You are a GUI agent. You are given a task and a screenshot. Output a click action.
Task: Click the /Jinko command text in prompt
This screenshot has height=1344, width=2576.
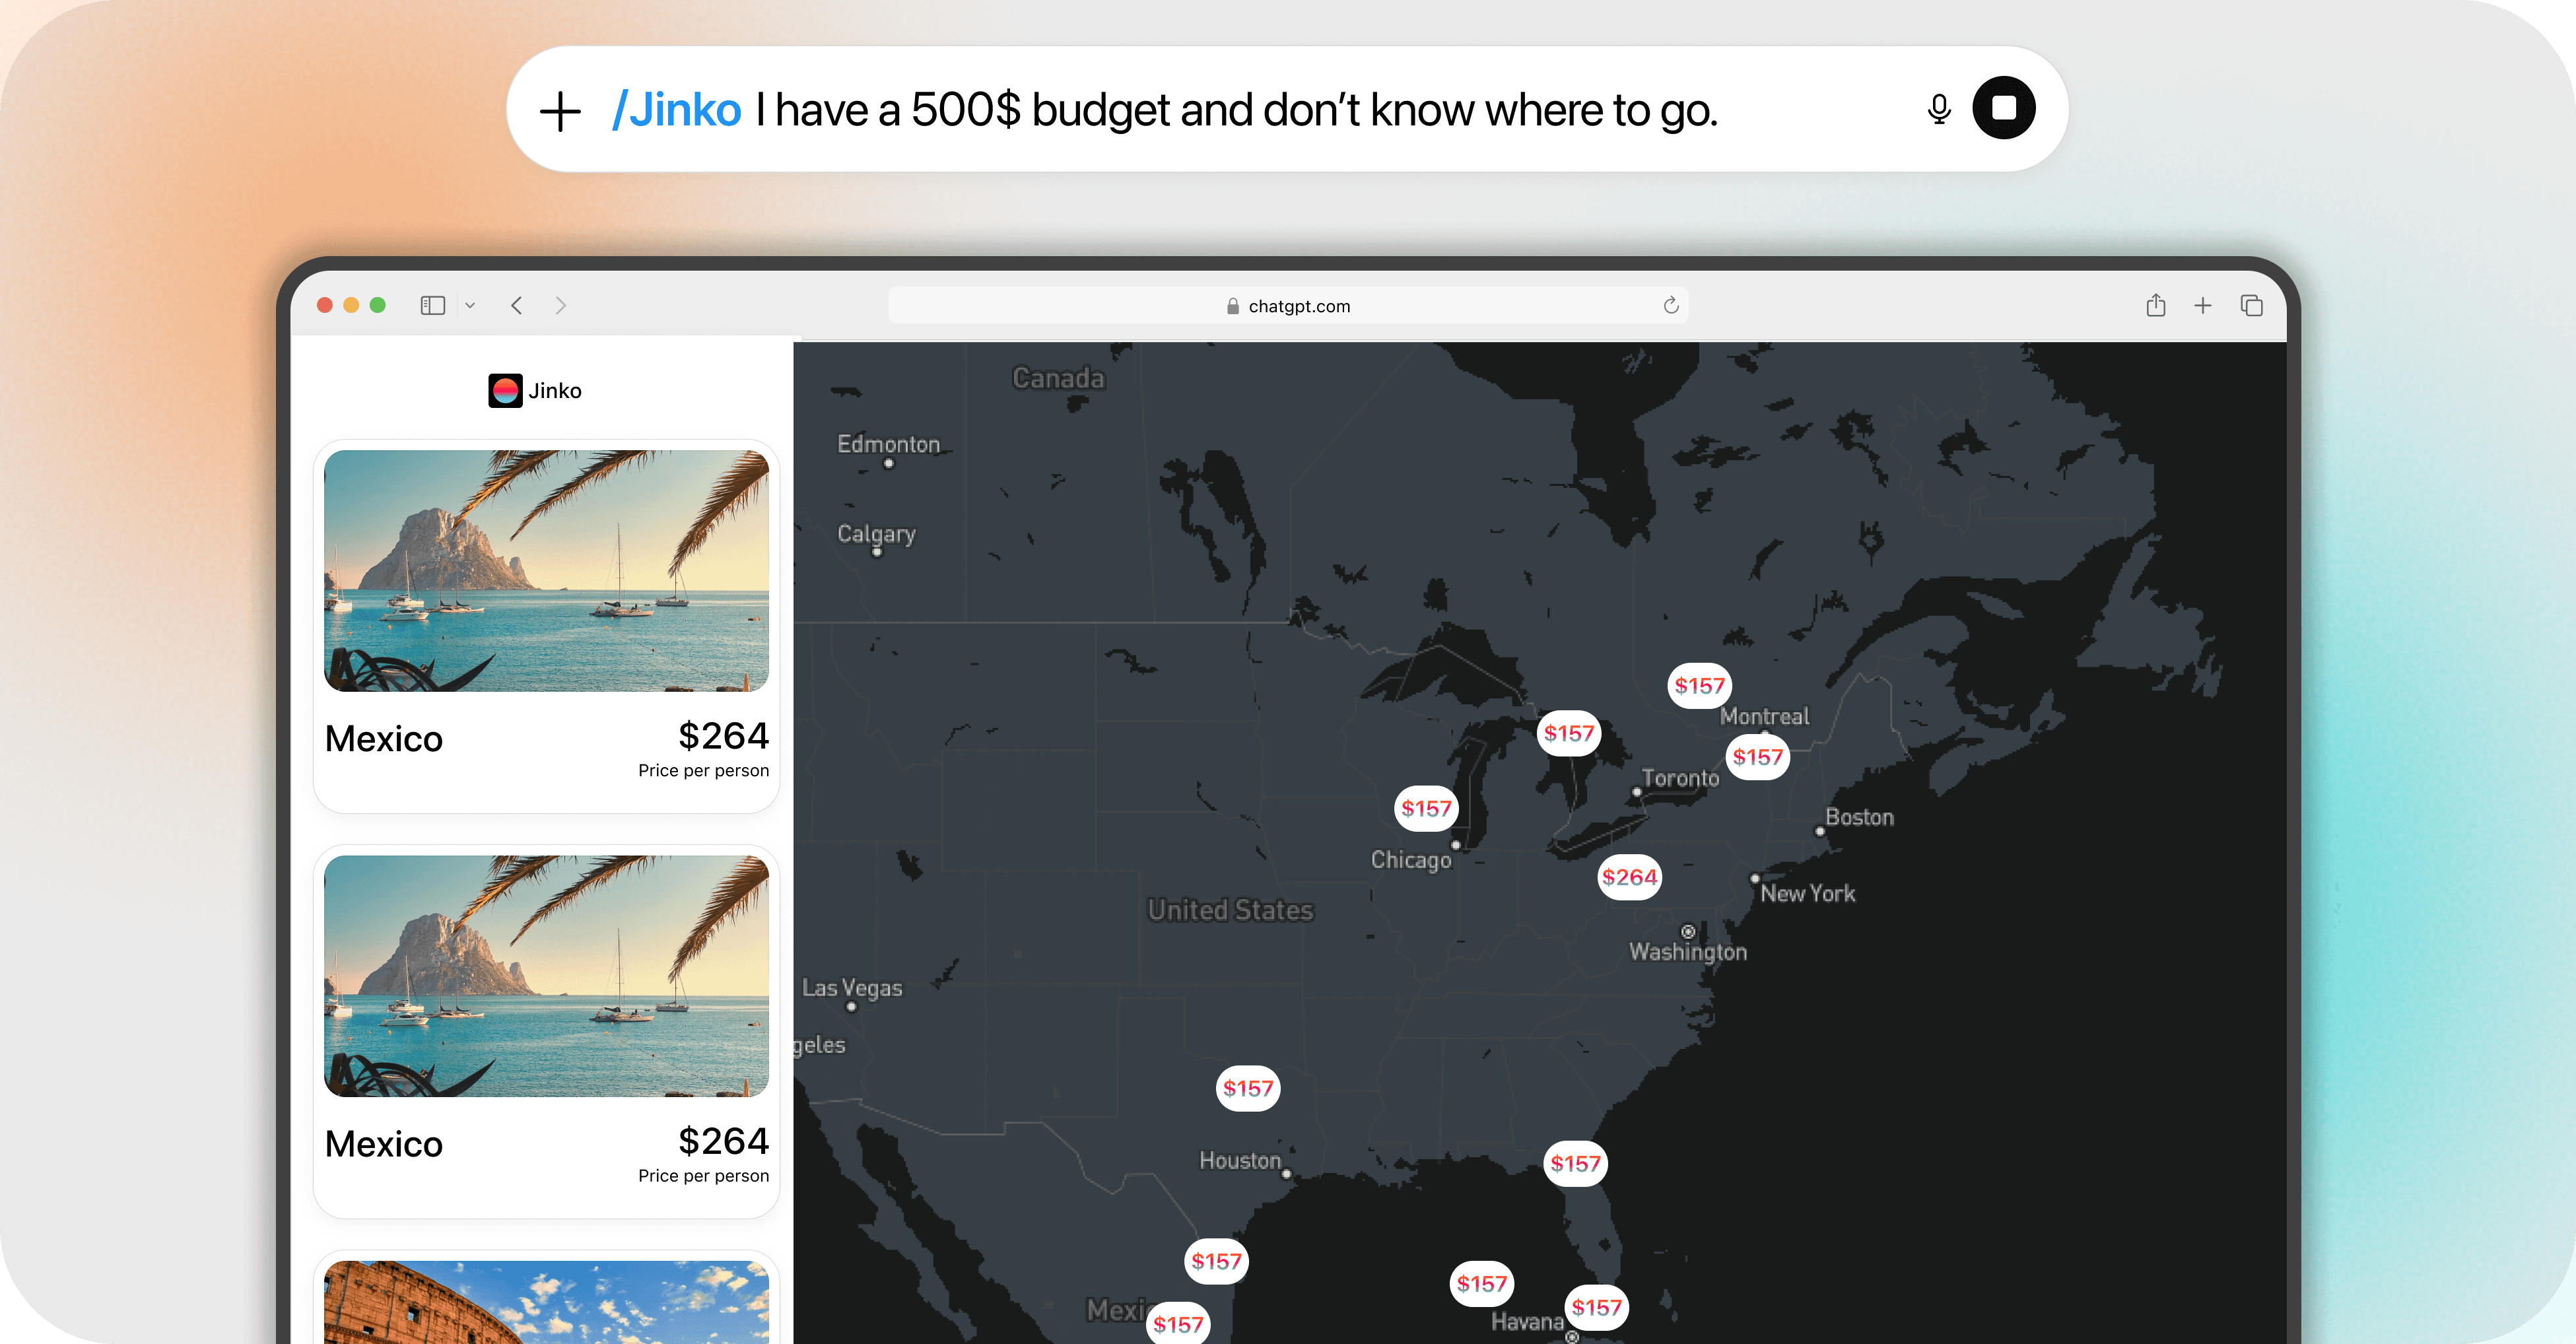coord(676,111)
